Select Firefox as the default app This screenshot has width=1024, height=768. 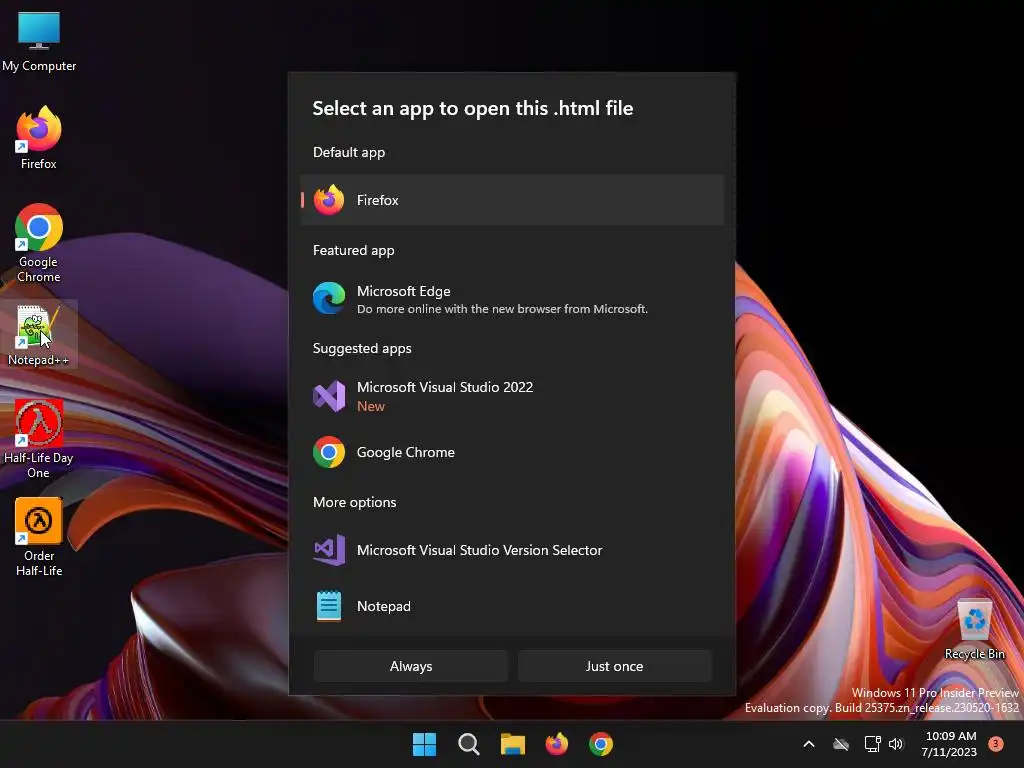[512, 200]
